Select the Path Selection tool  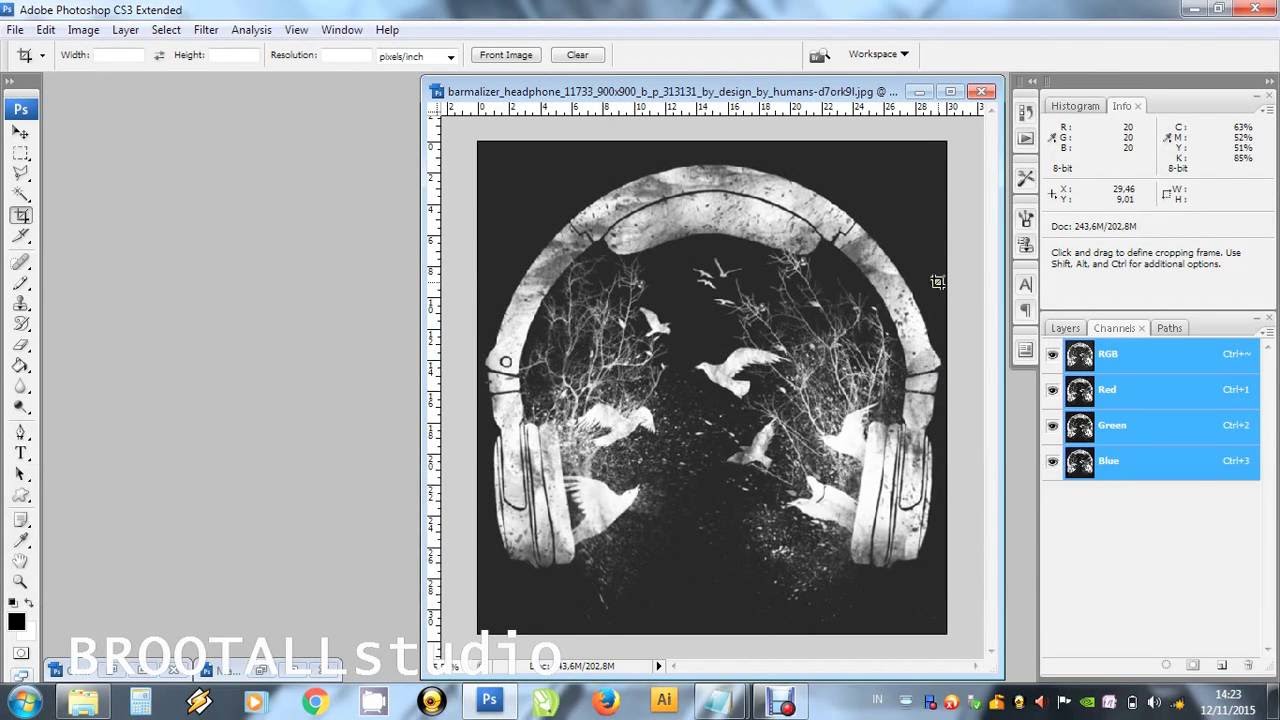(21, 474)
